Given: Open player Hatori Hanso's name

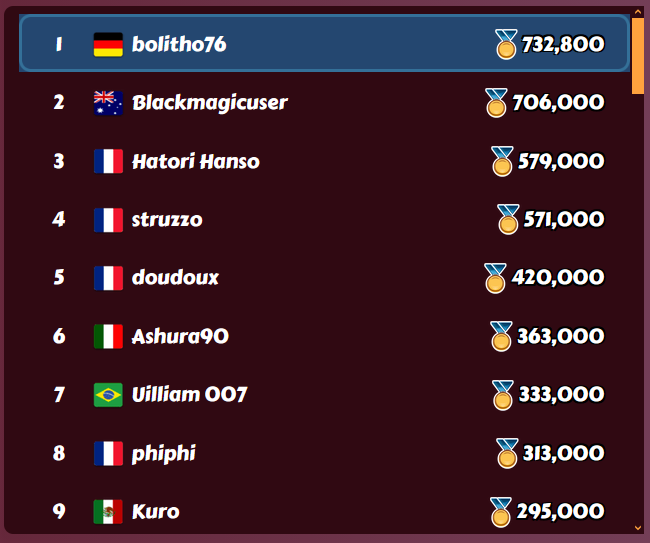Looking at the screenshot, I should 196,161.
